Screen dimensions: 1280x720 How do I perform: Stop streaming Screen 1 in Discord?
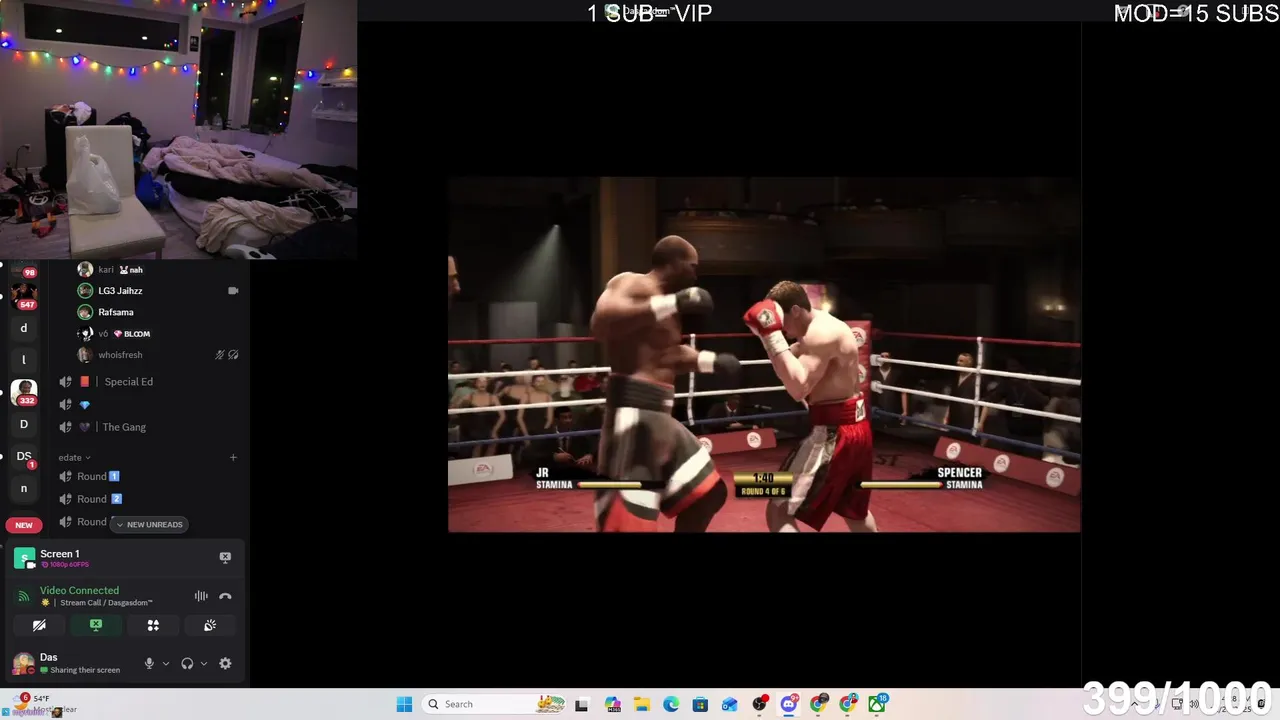point(225,557)
